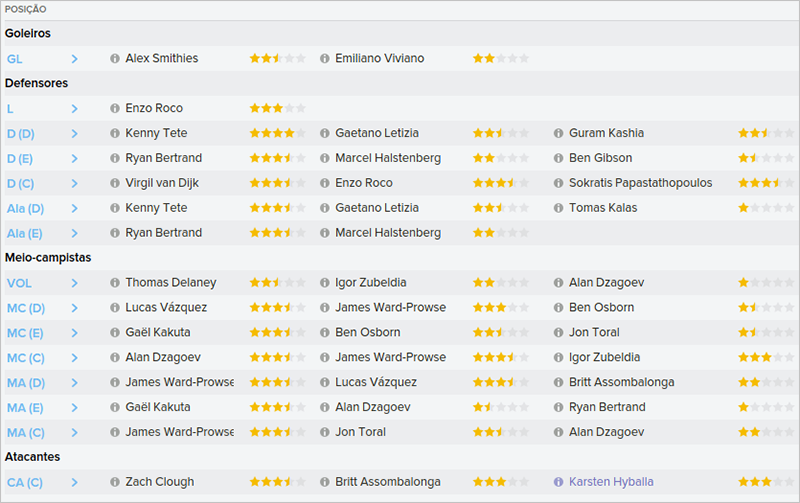Expand the VOL position chevron
This screenshot has height=503, width=800.
(x=74, y=283)
